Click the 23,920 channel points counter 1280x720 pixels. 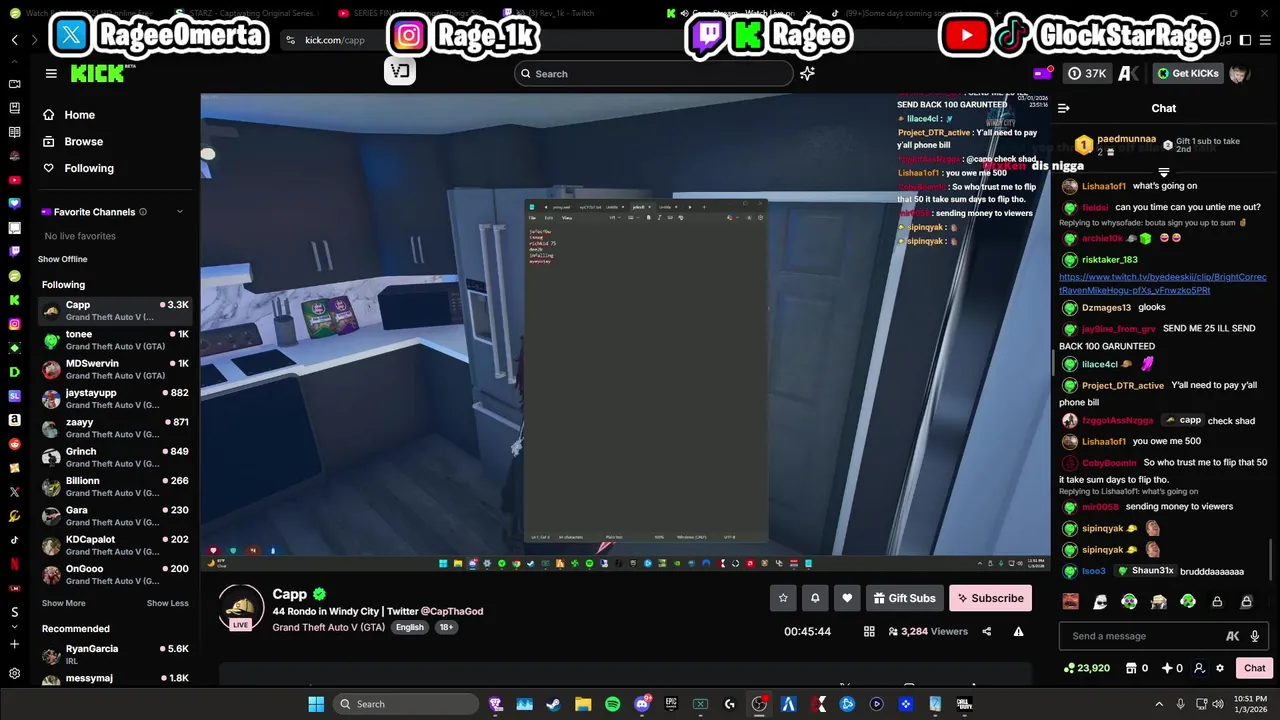(1087, 668)
